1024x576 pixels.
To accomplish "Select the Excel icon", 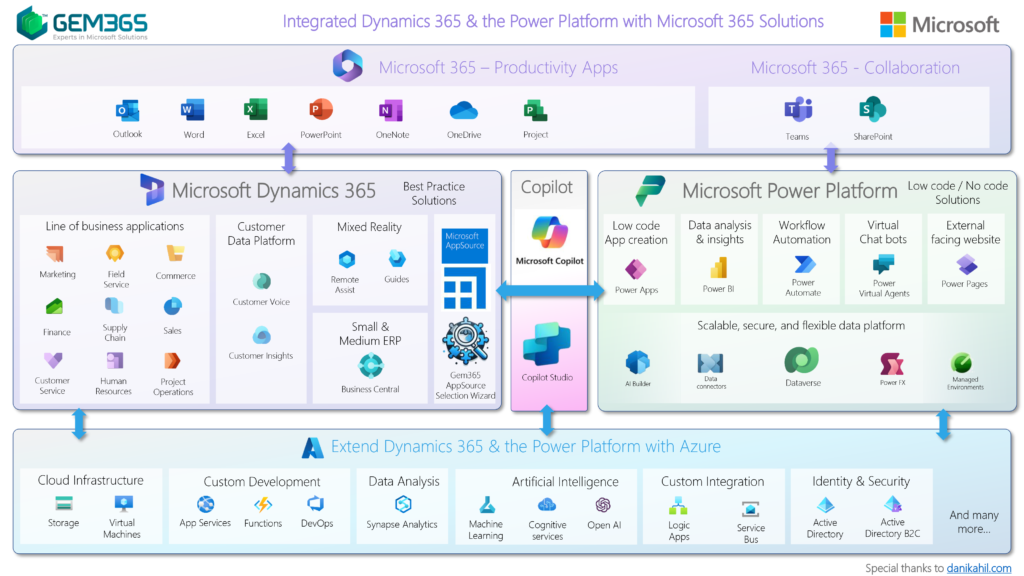I will click(x=255, y=110).
